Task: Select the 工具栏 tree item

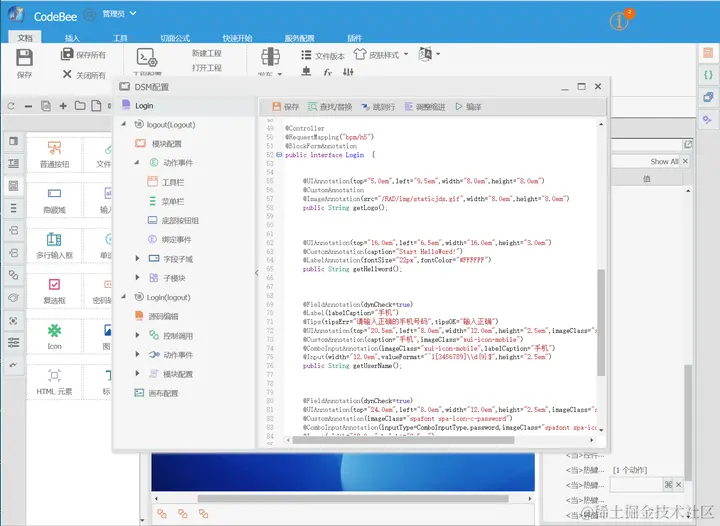Action: click(x=166, y=182)
